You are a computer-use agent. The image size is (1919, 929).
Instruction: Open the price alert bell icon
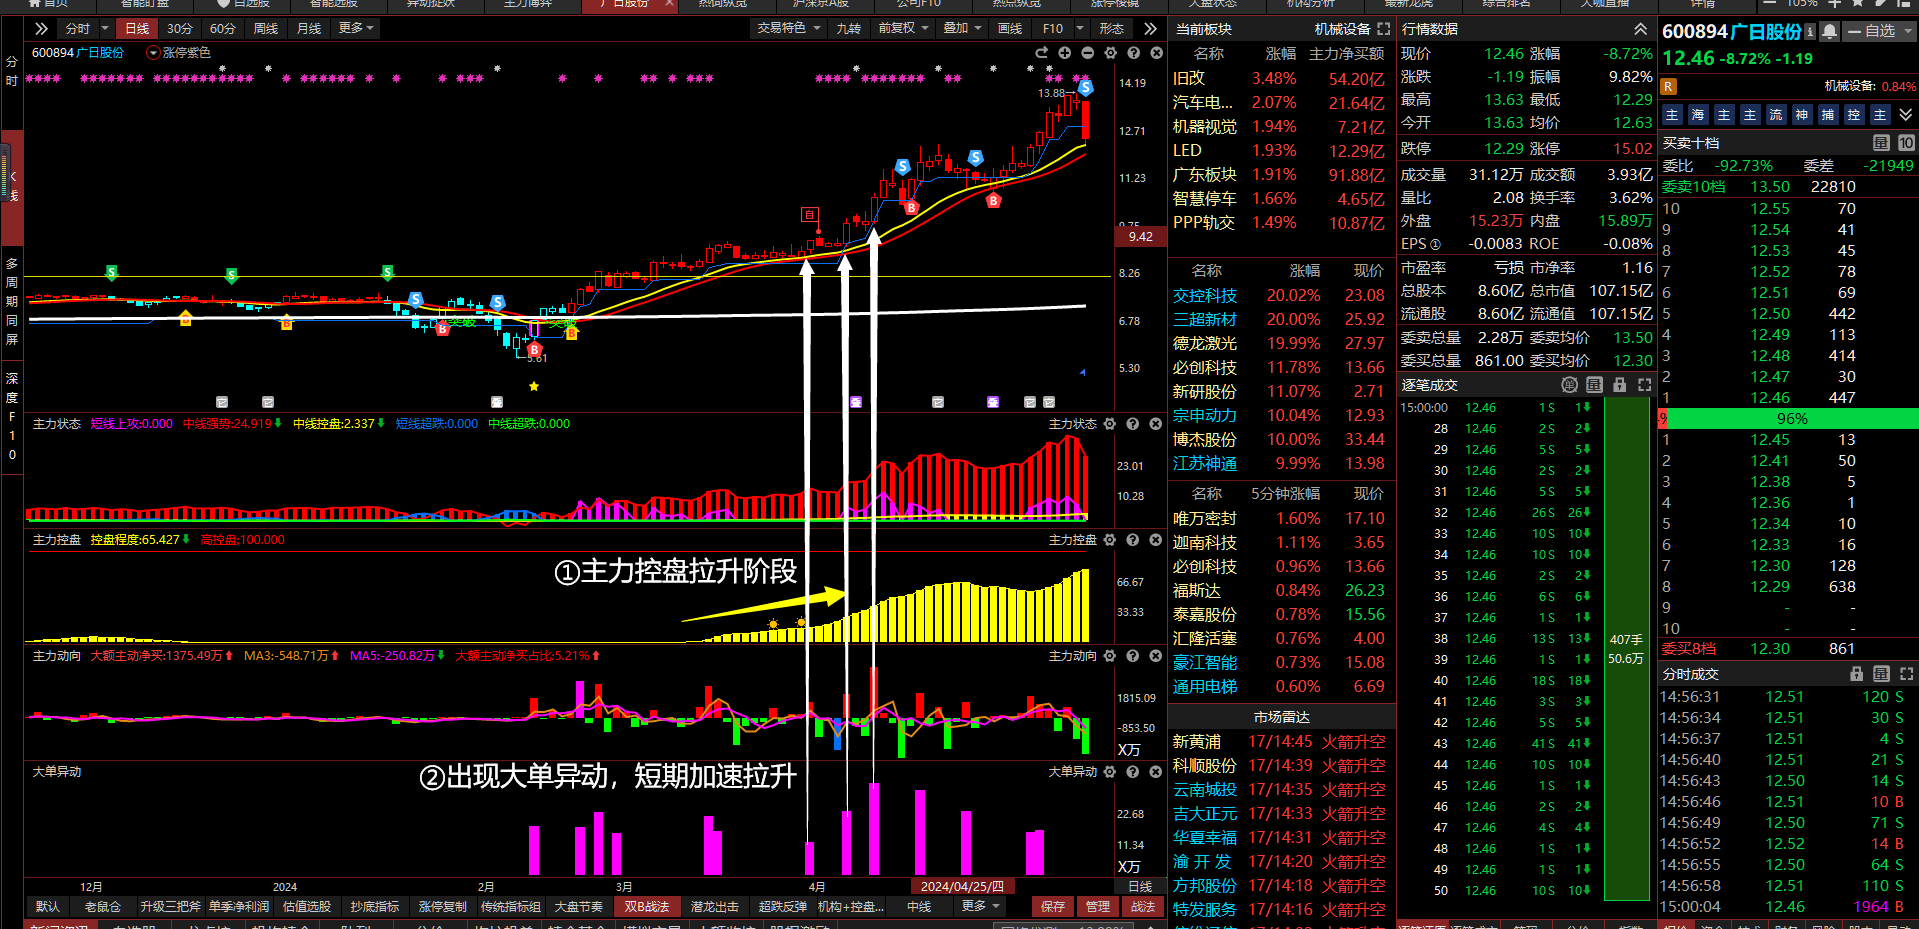(x=1829, y=32)
